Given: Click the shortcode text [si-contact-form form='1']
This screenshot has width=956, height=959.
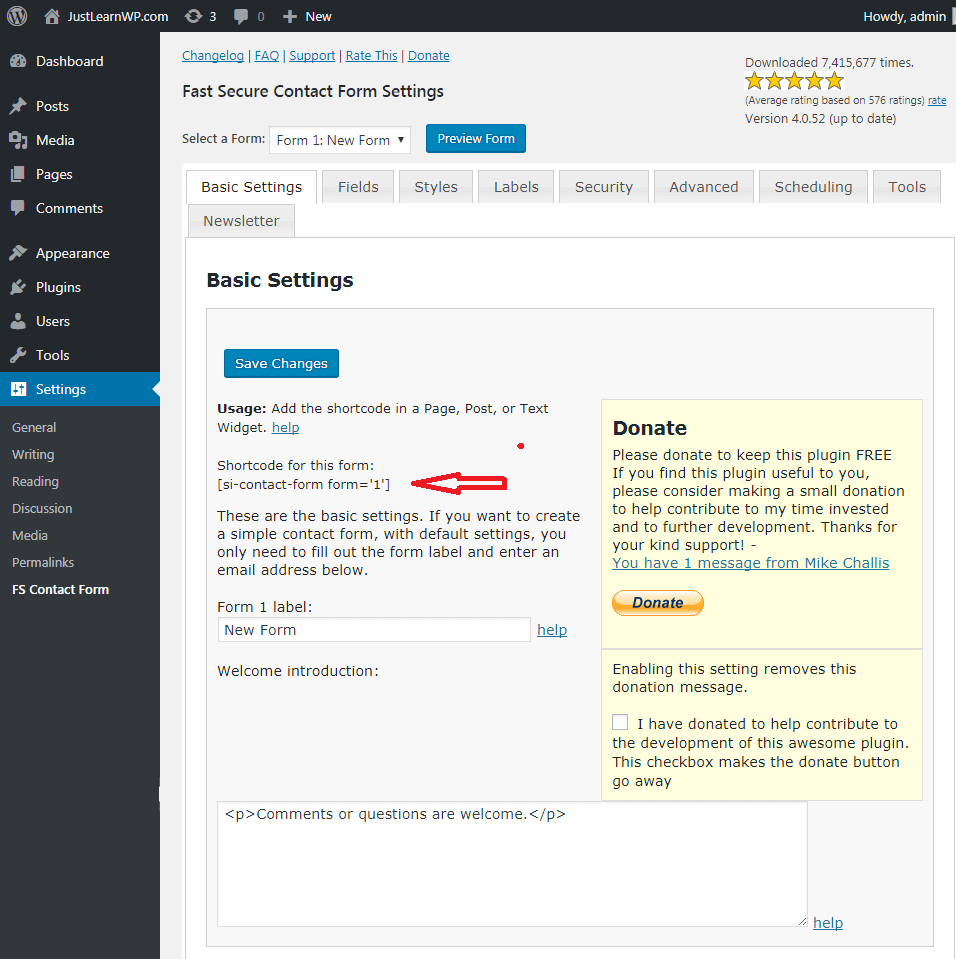Looking at the screenshot, I should click(303, 484).
